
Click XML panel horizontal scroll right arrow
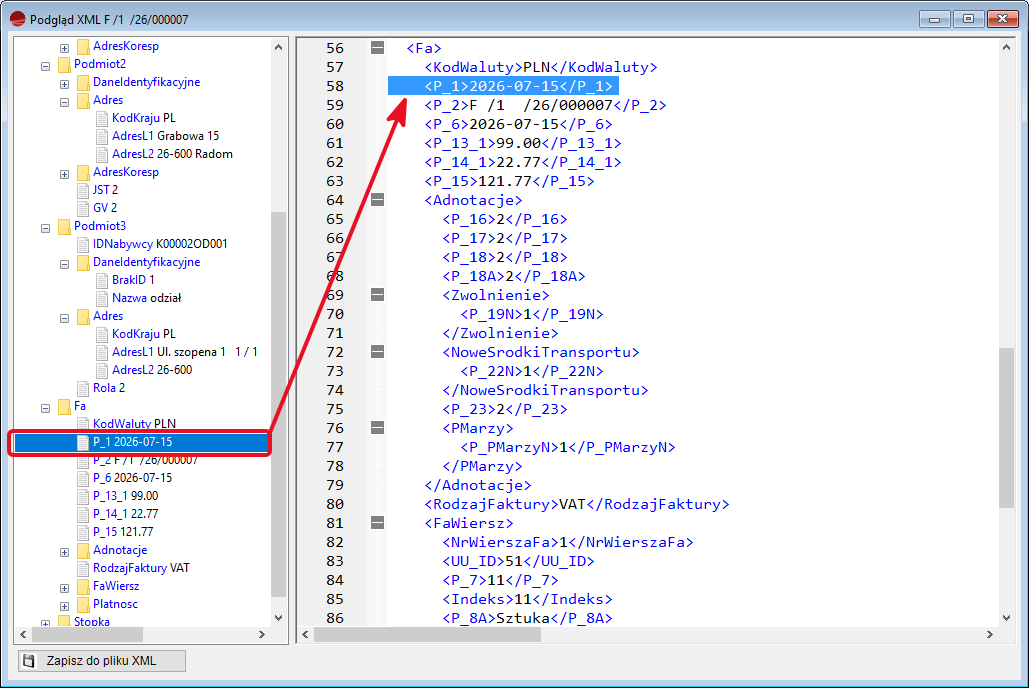tap(990, 635)
